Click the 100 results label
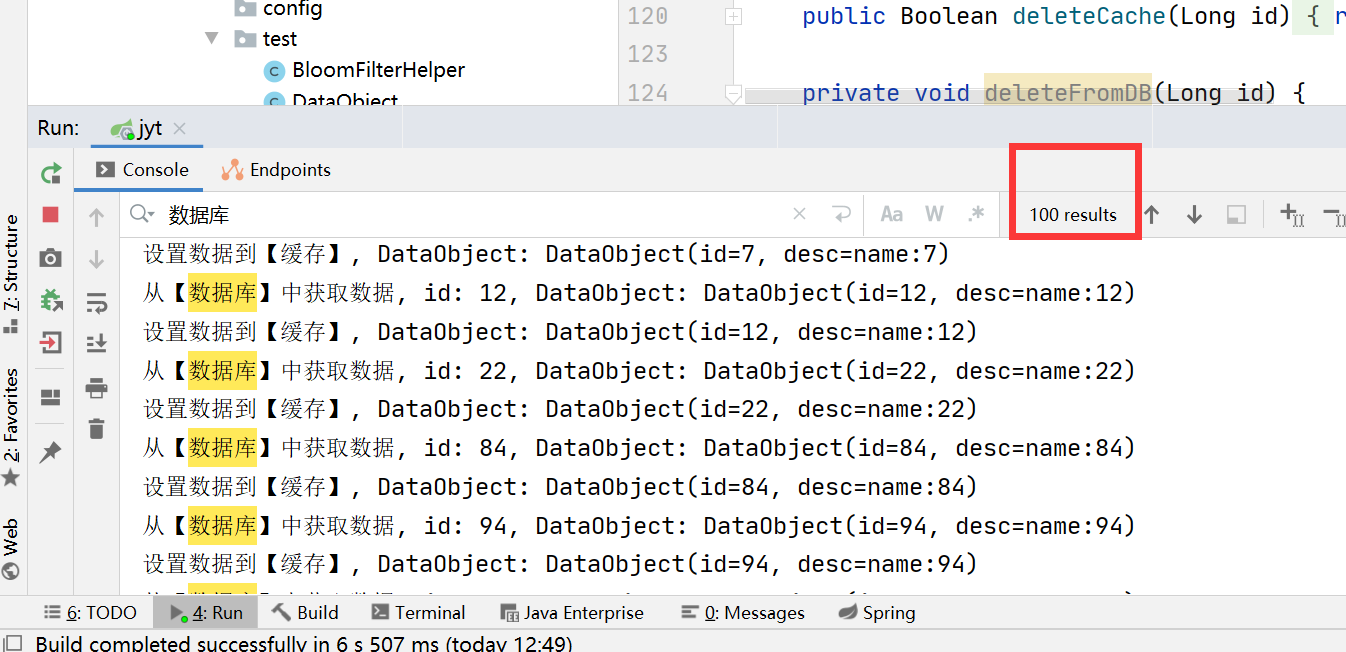This screenshot has height=652, width=1346. (1073, 214)
